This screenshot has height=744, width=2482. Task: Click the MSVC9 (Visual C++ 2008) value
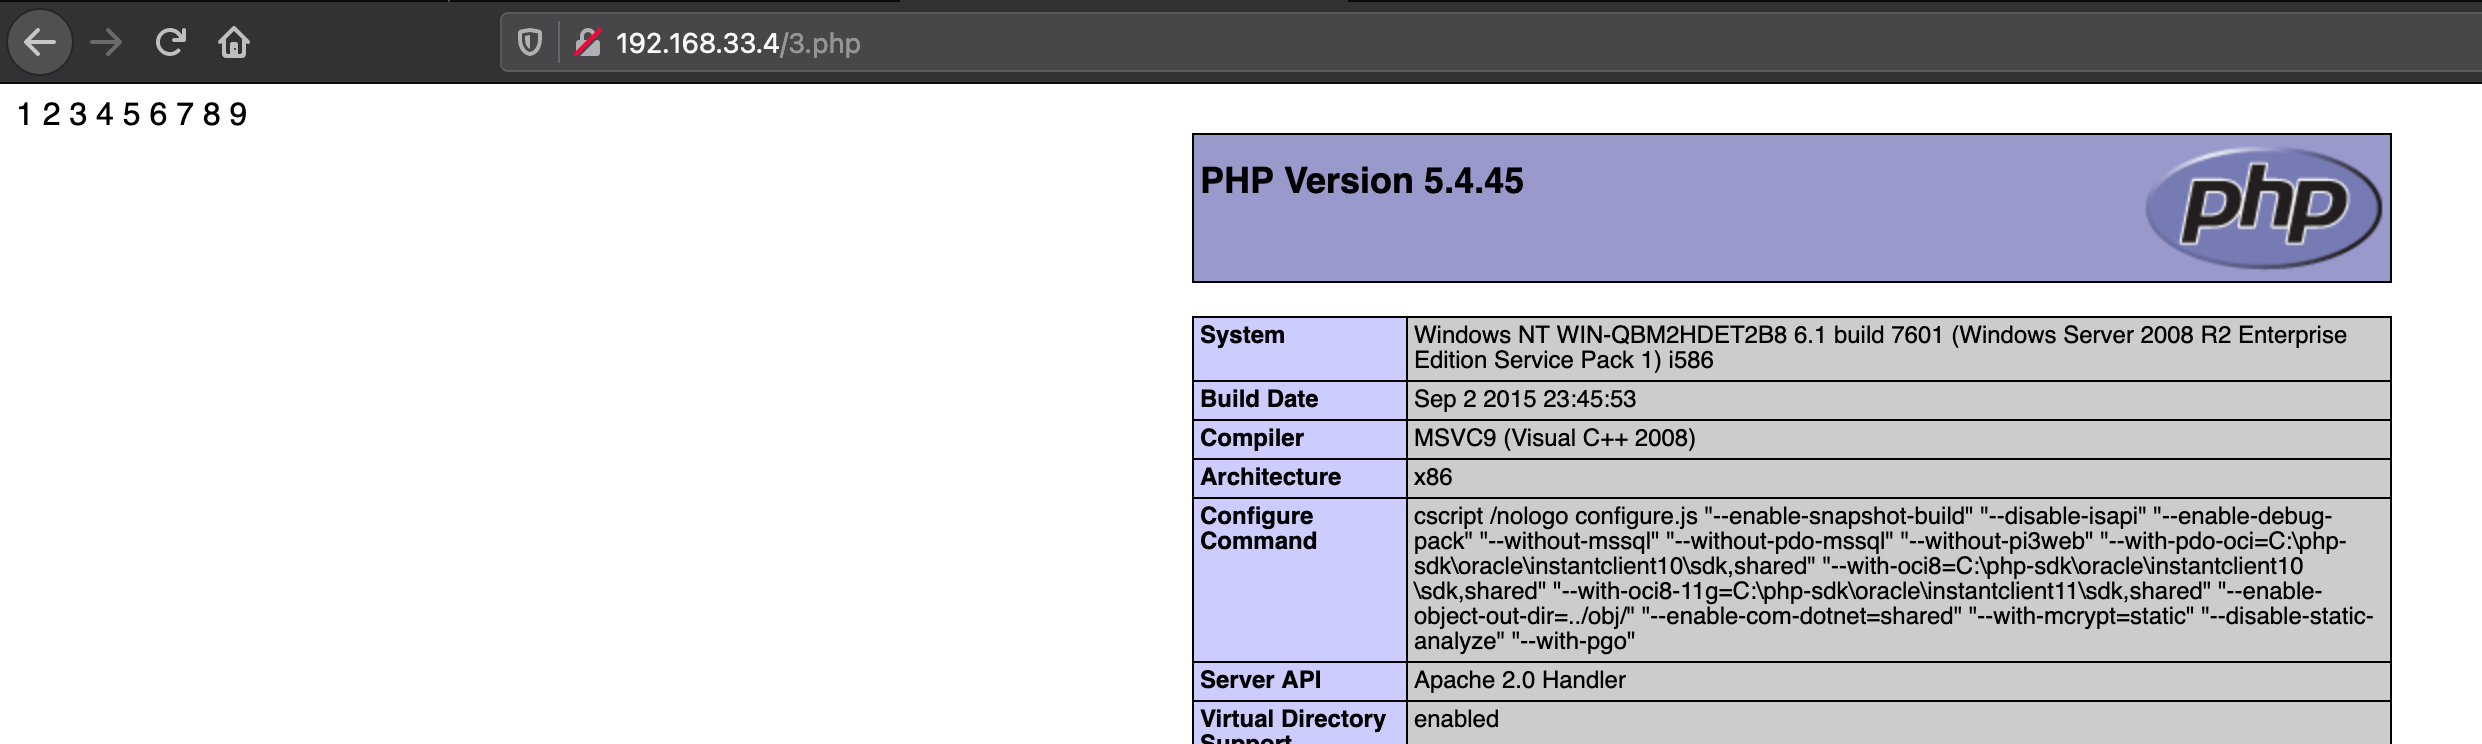tap(1554, 438)
